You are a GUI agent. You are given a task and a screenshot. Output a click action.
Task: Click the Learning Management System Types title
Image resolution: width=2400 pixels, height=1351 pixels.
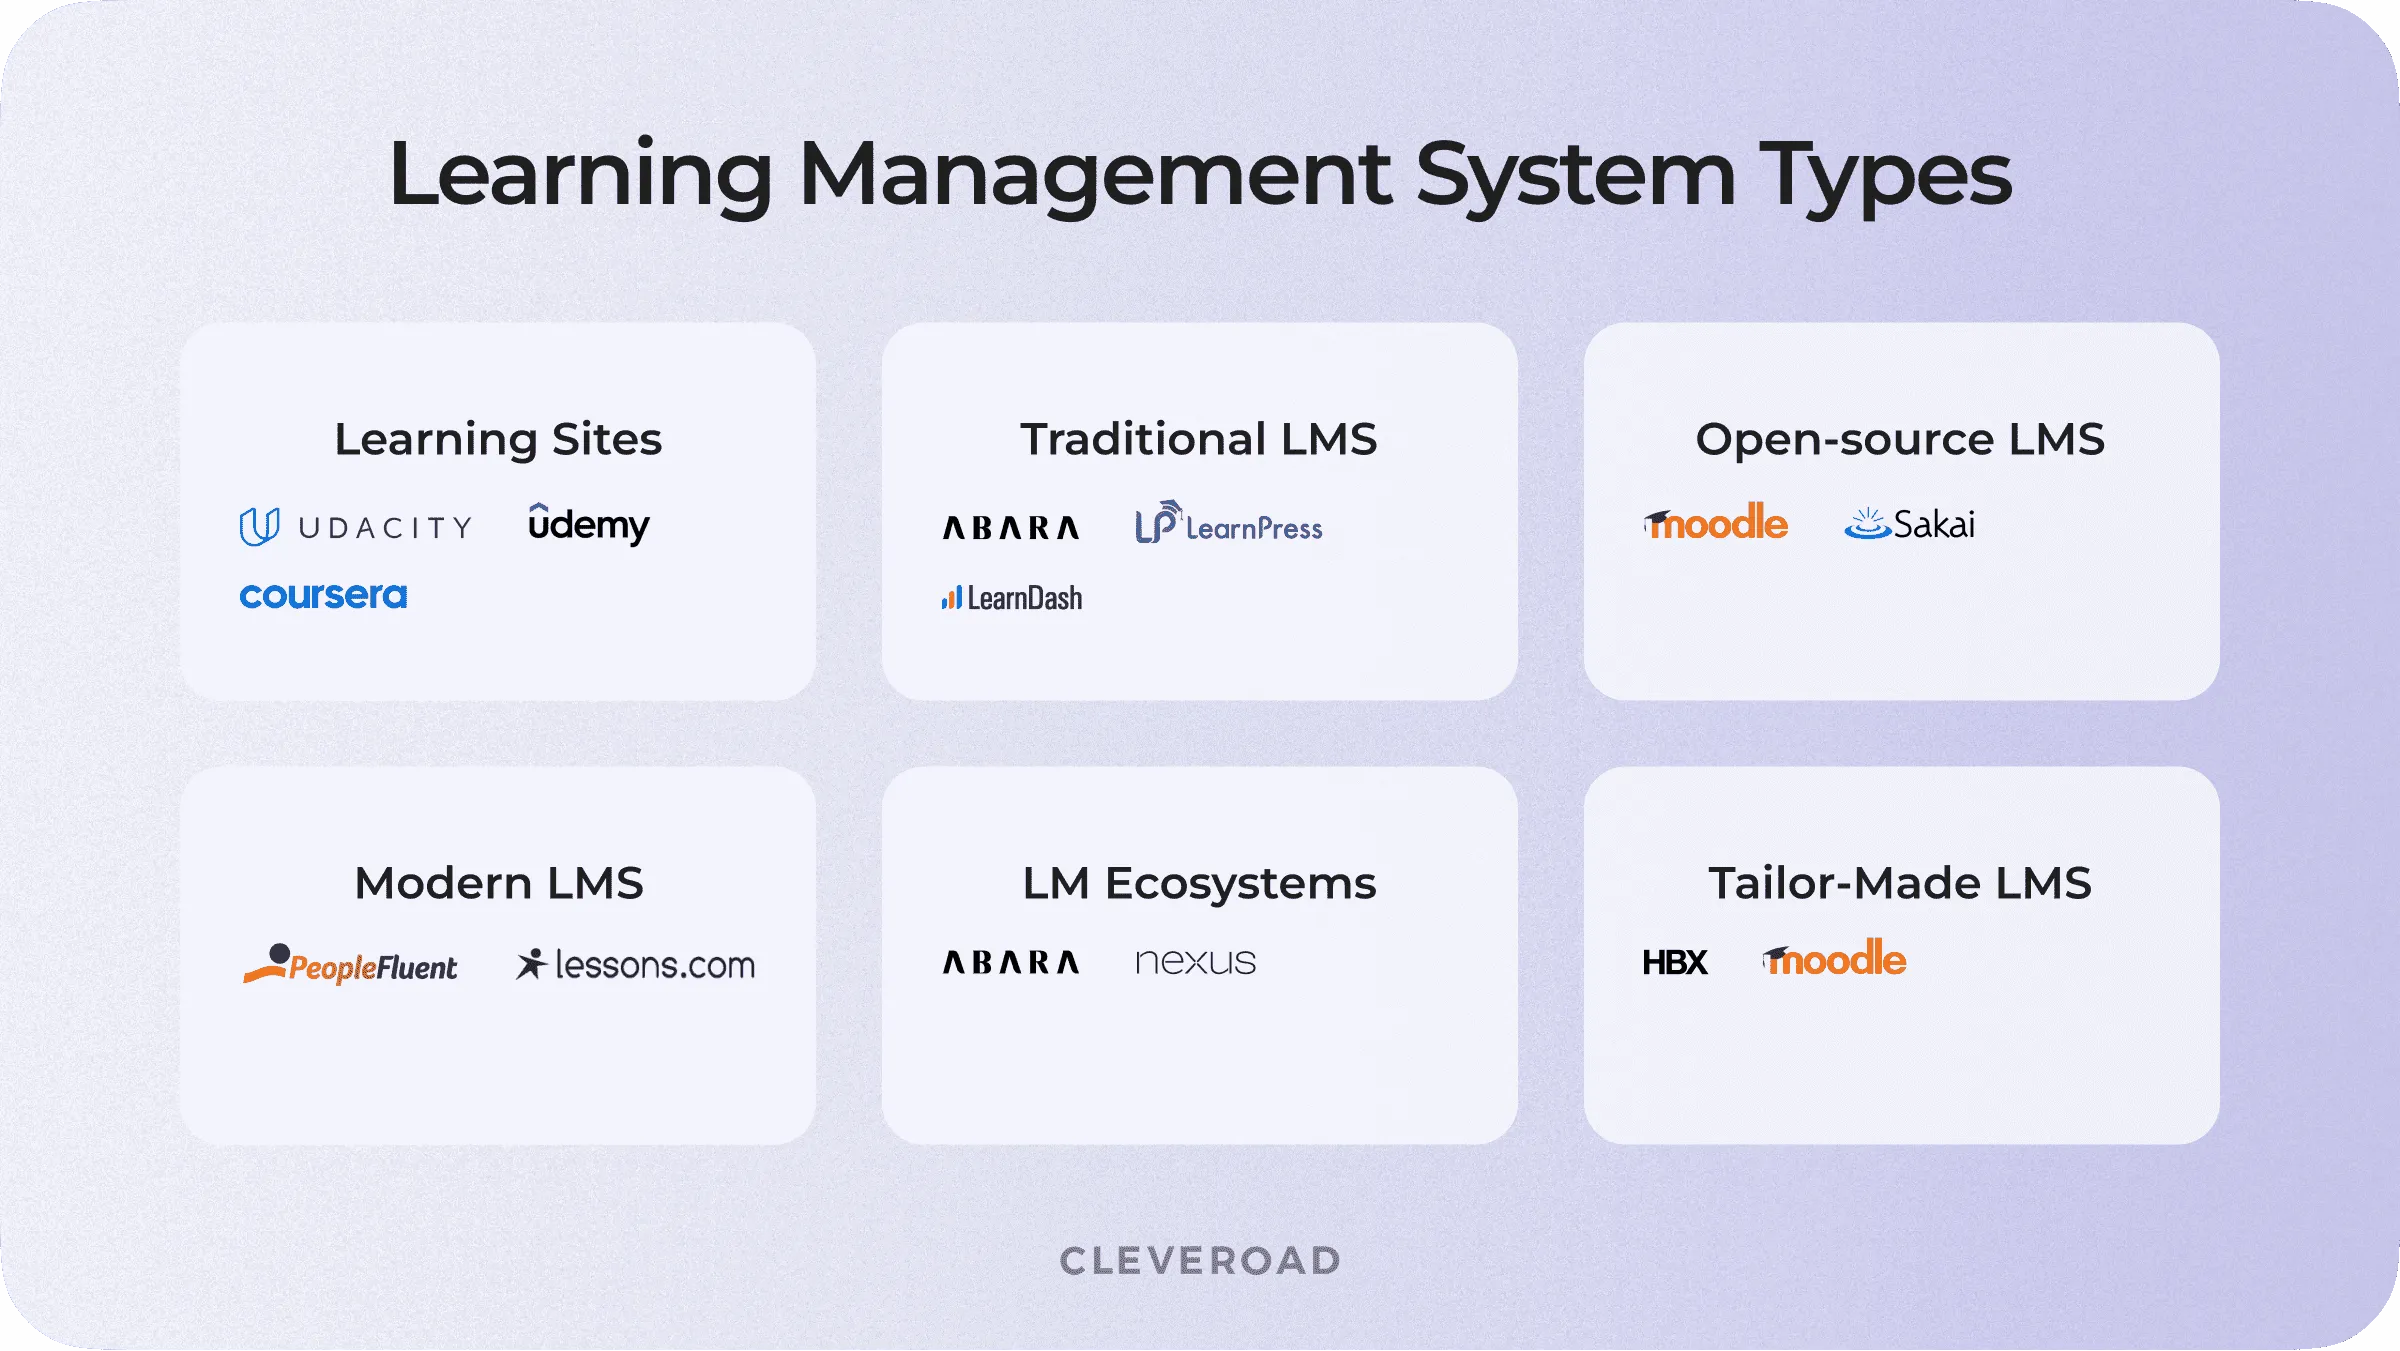(x=1199, y=178)
